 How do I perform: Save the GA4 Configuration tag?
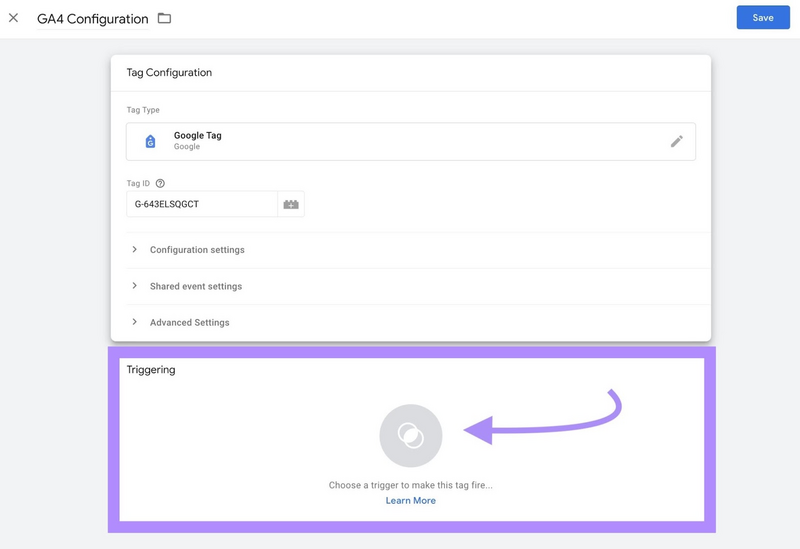point(762,18)
